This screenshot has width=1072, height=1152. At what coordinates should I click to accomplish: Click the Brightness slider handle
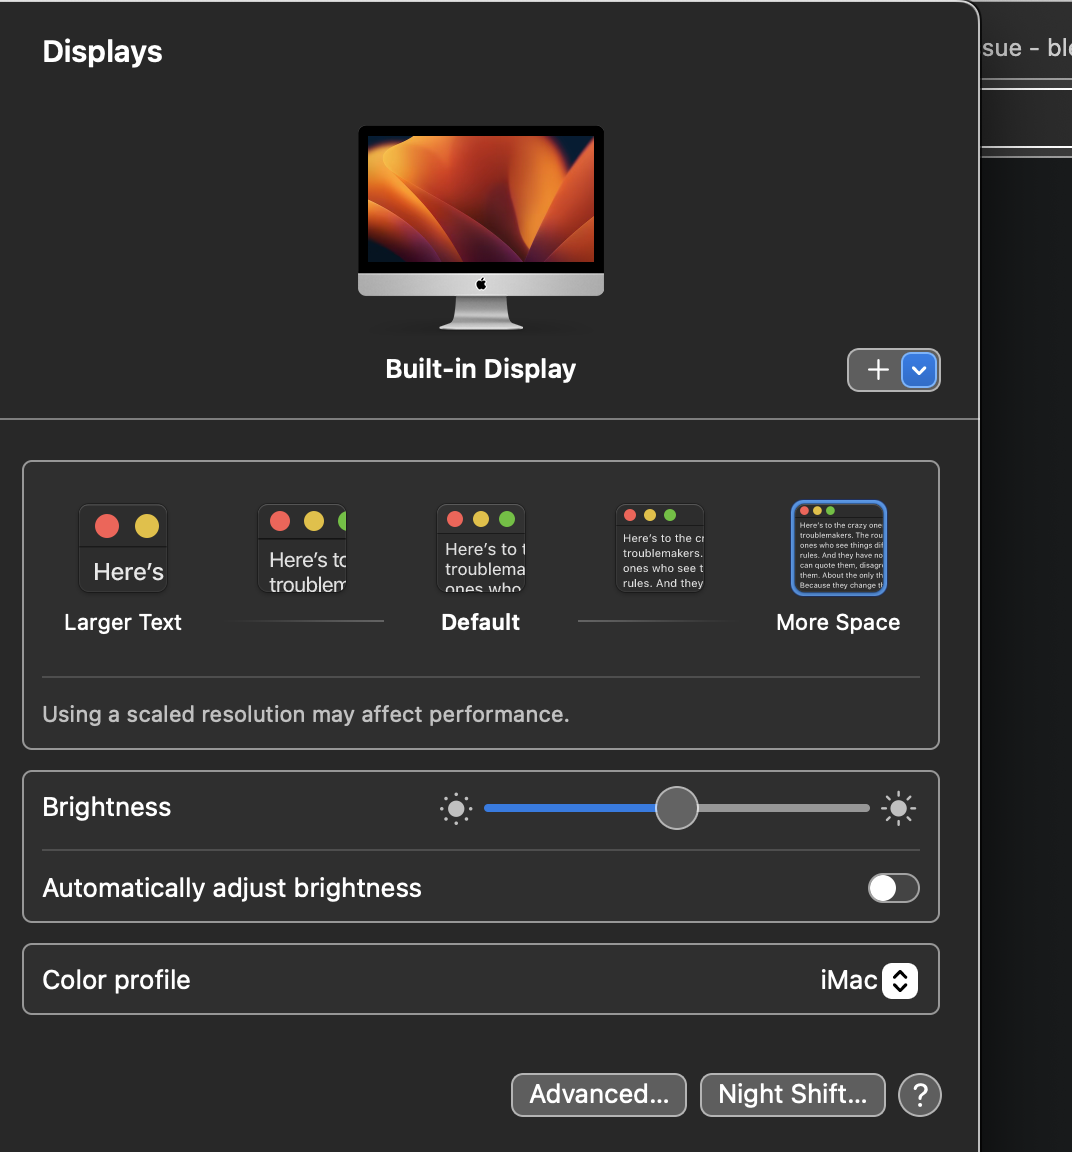(677, 808)
